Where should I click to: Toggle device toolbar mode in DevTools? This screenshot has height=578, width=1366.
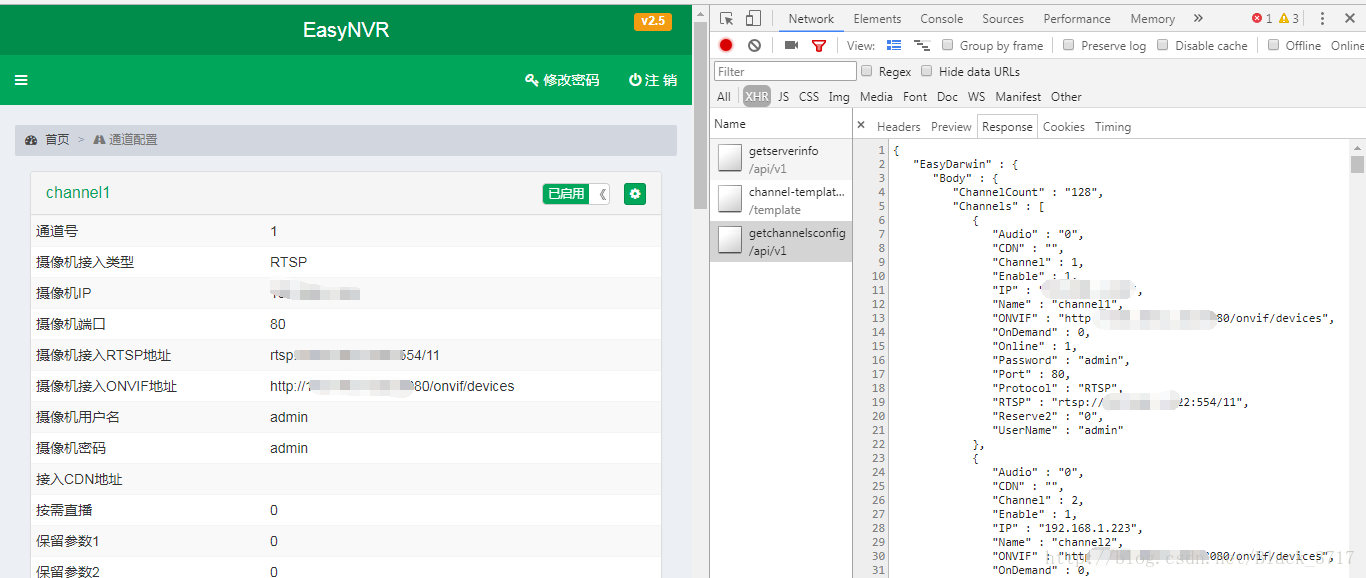coord(753,18)
